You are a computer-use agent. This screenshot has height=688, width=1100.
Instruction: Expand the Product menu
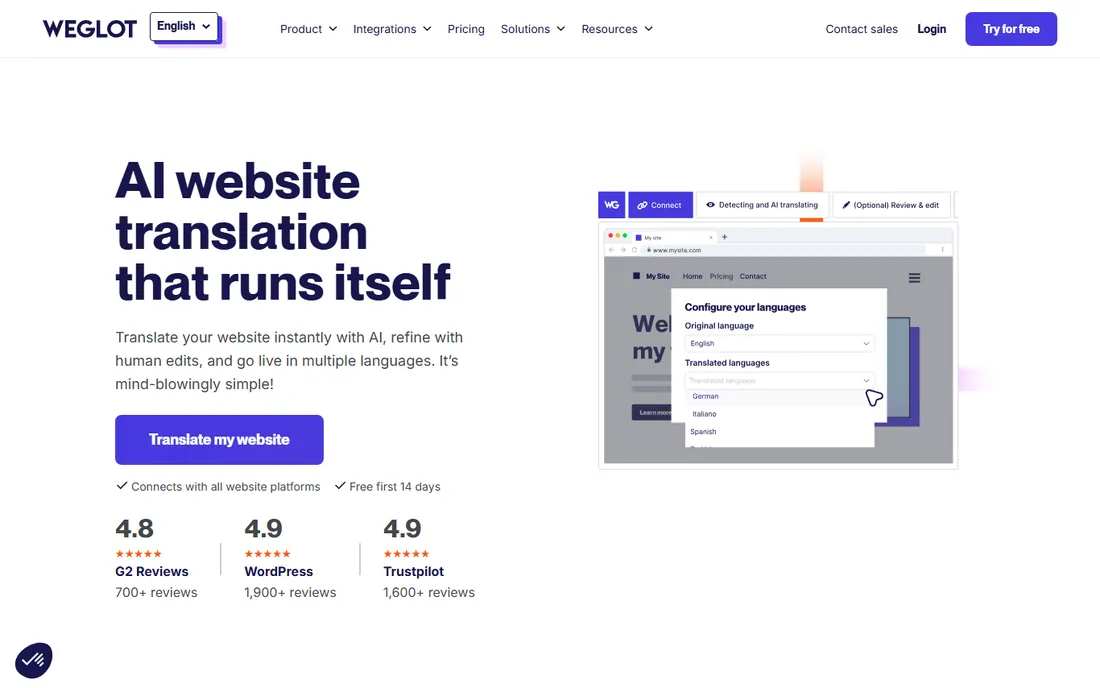308,29
